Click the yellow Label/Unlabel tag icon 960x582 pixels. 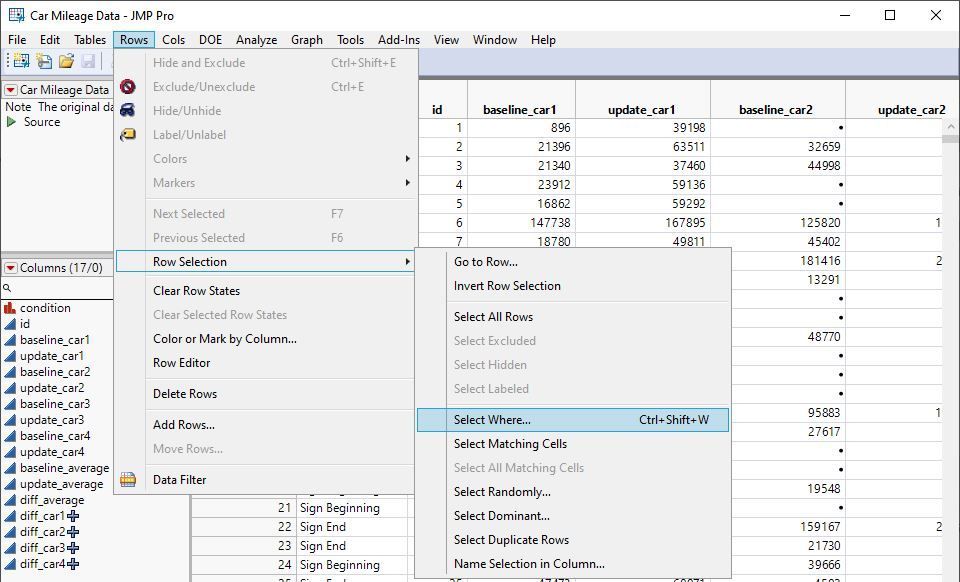128,135
